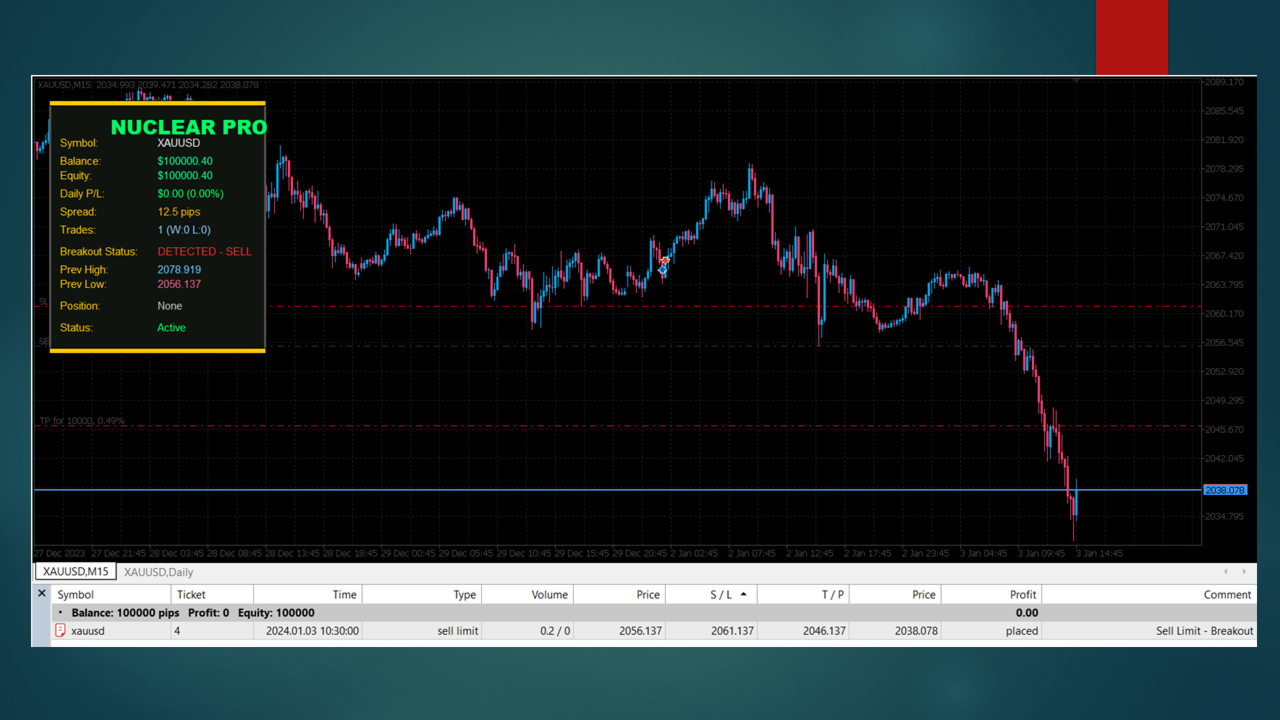Image resolution: width=1280 pixels, height=720 pixels.
Task: Click the 'placed' status cell
Action: coord(1022,631)
